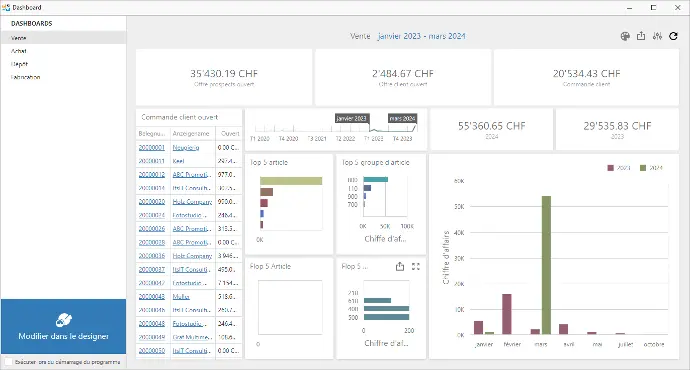Open order link 20000020
The width and height of the screenshot is (690, 370).
[152, 201]
